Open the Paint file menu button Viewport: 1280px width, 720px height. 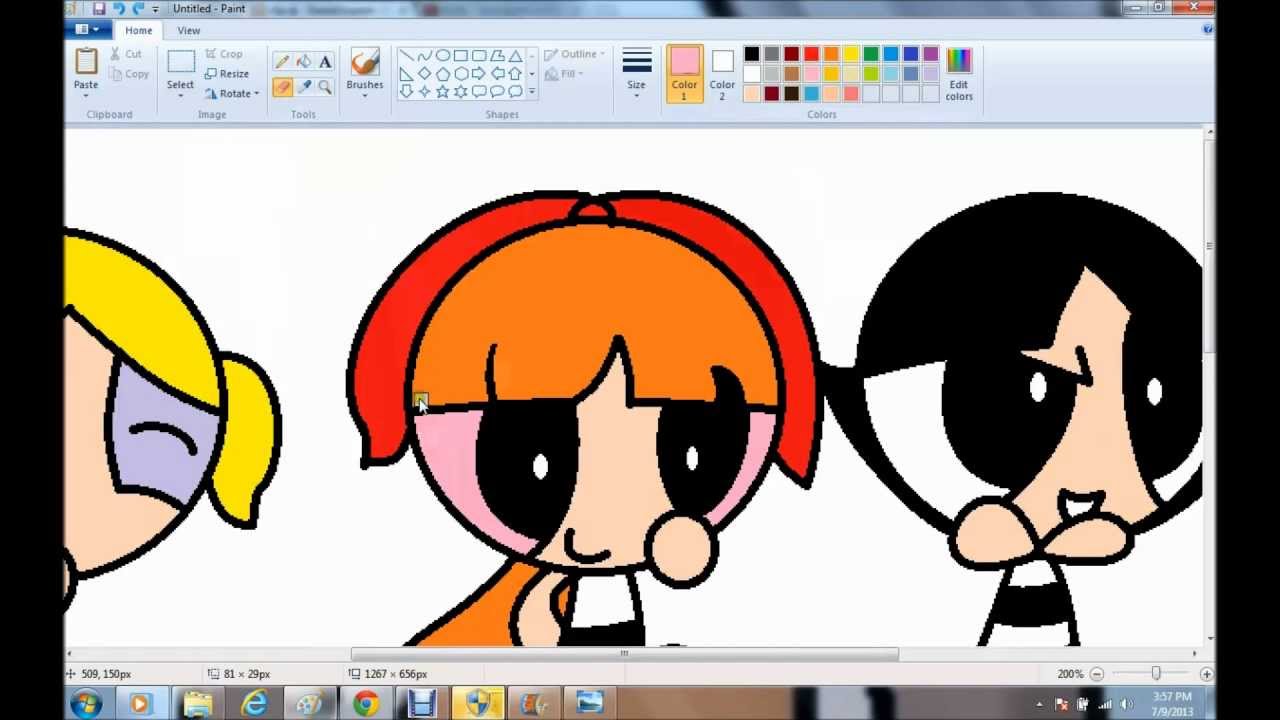click(x=87, y=30)
